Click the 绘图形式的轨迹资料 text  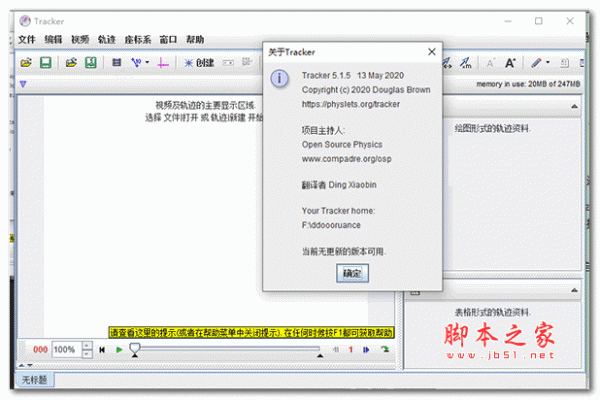pyautogui.click(x=493, y=129)
